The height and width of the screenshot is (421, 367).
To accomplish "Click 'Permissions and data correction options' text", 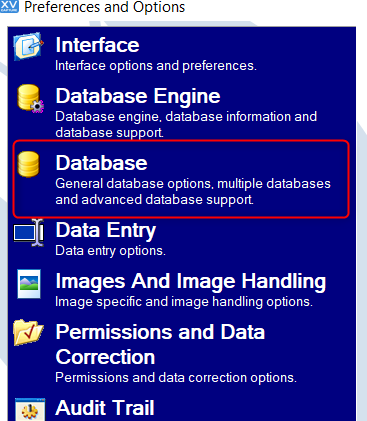I will (176, 378).
